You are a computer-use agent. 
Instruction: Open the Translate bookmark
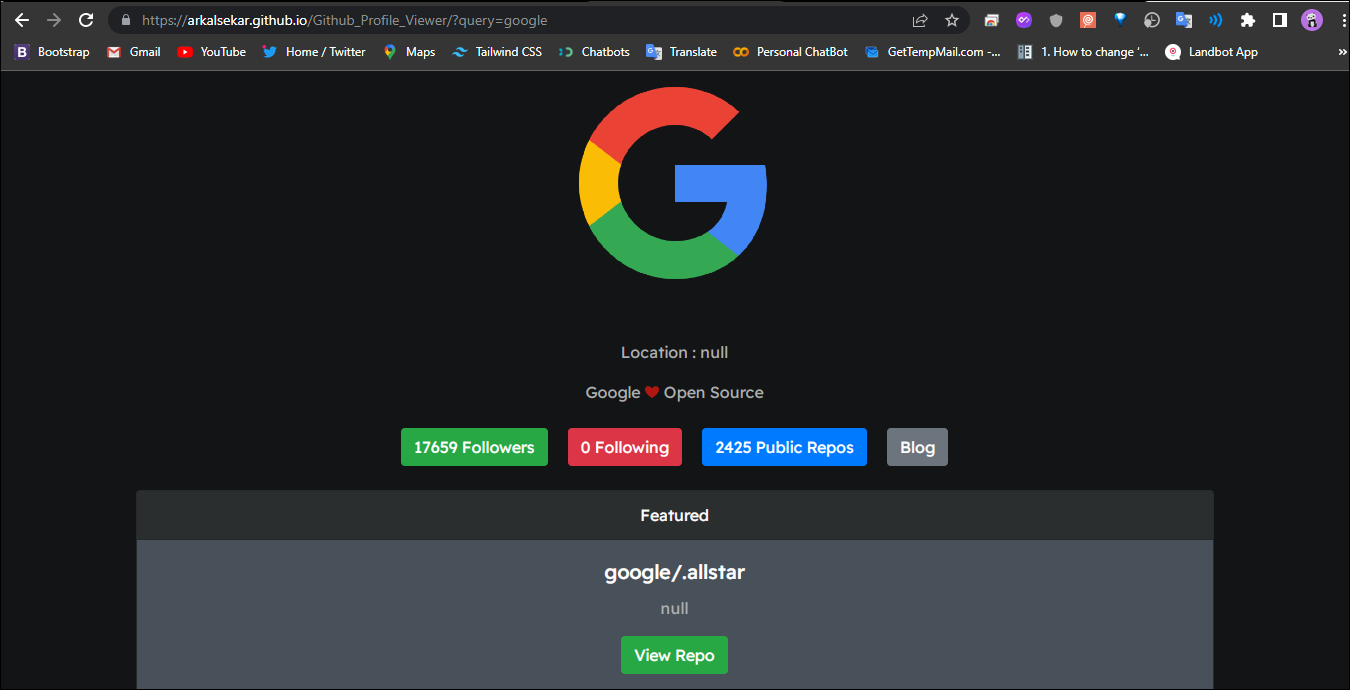681,52
